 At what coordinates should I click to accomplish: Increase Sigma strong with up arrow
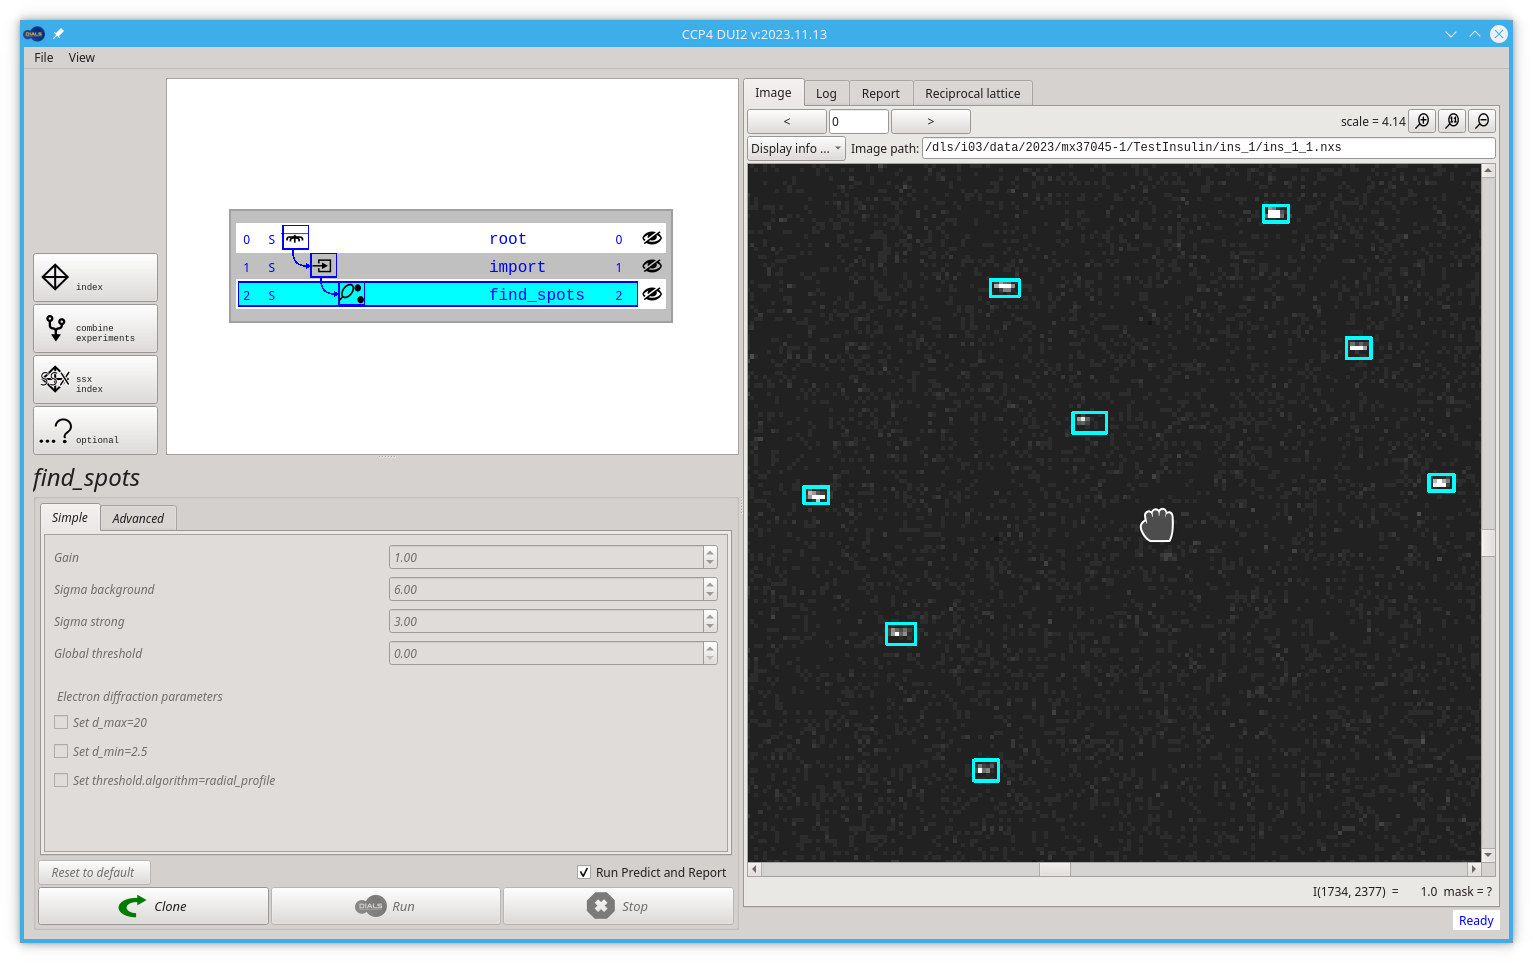(710, 616)
